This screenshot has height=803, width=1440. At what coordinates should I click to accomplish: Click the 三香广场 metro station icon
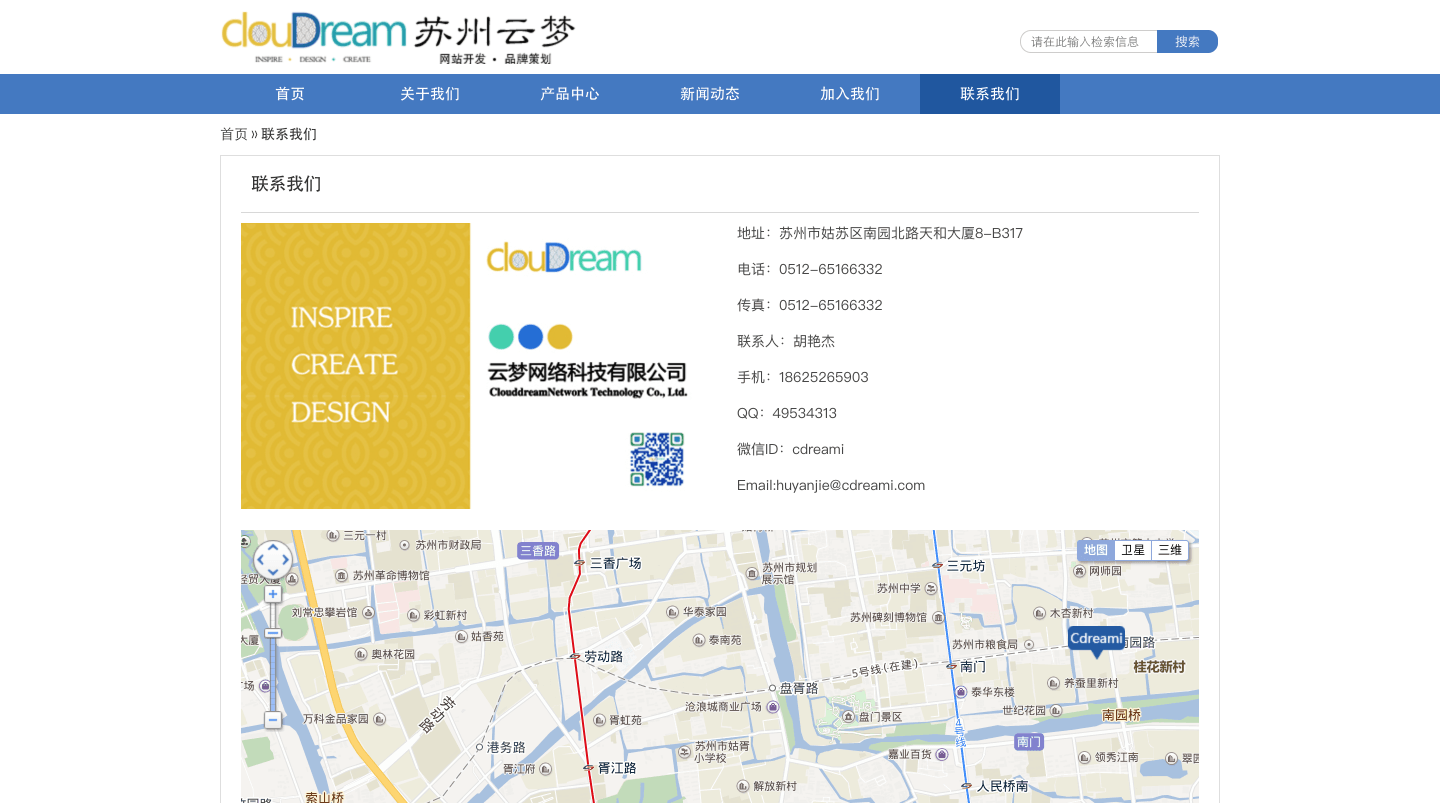tap(579, 564)
